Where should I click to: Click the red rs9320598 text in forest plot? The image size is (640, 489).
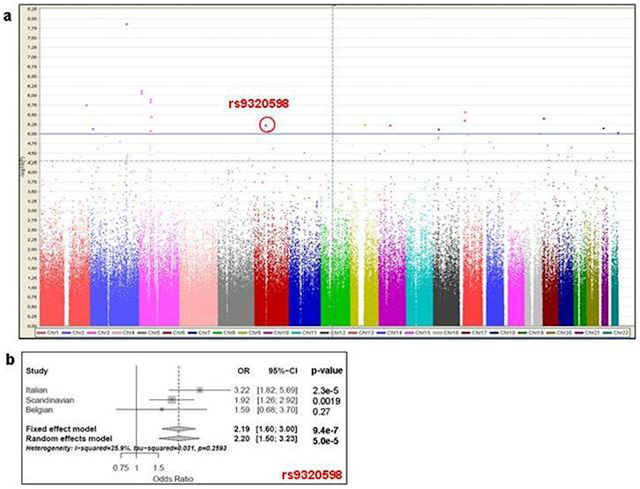[312, 475]
